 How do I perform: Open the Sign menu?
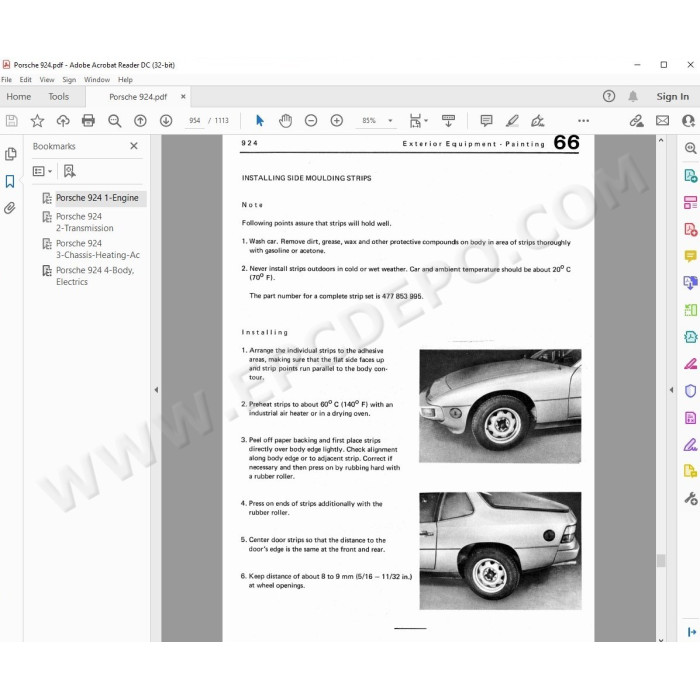[69, 79]
